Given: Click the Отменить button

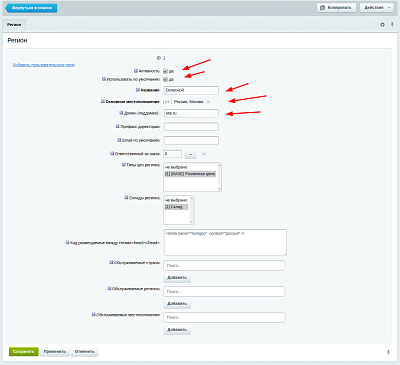Looking at the screenshot, I should 85,351.
